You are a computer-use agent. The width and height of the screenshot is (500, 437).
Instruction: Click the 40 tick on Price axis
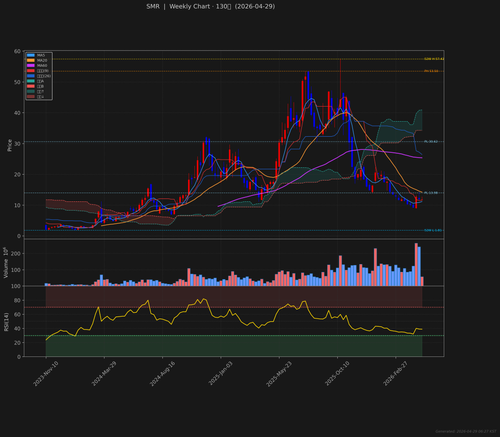[17, 113]
